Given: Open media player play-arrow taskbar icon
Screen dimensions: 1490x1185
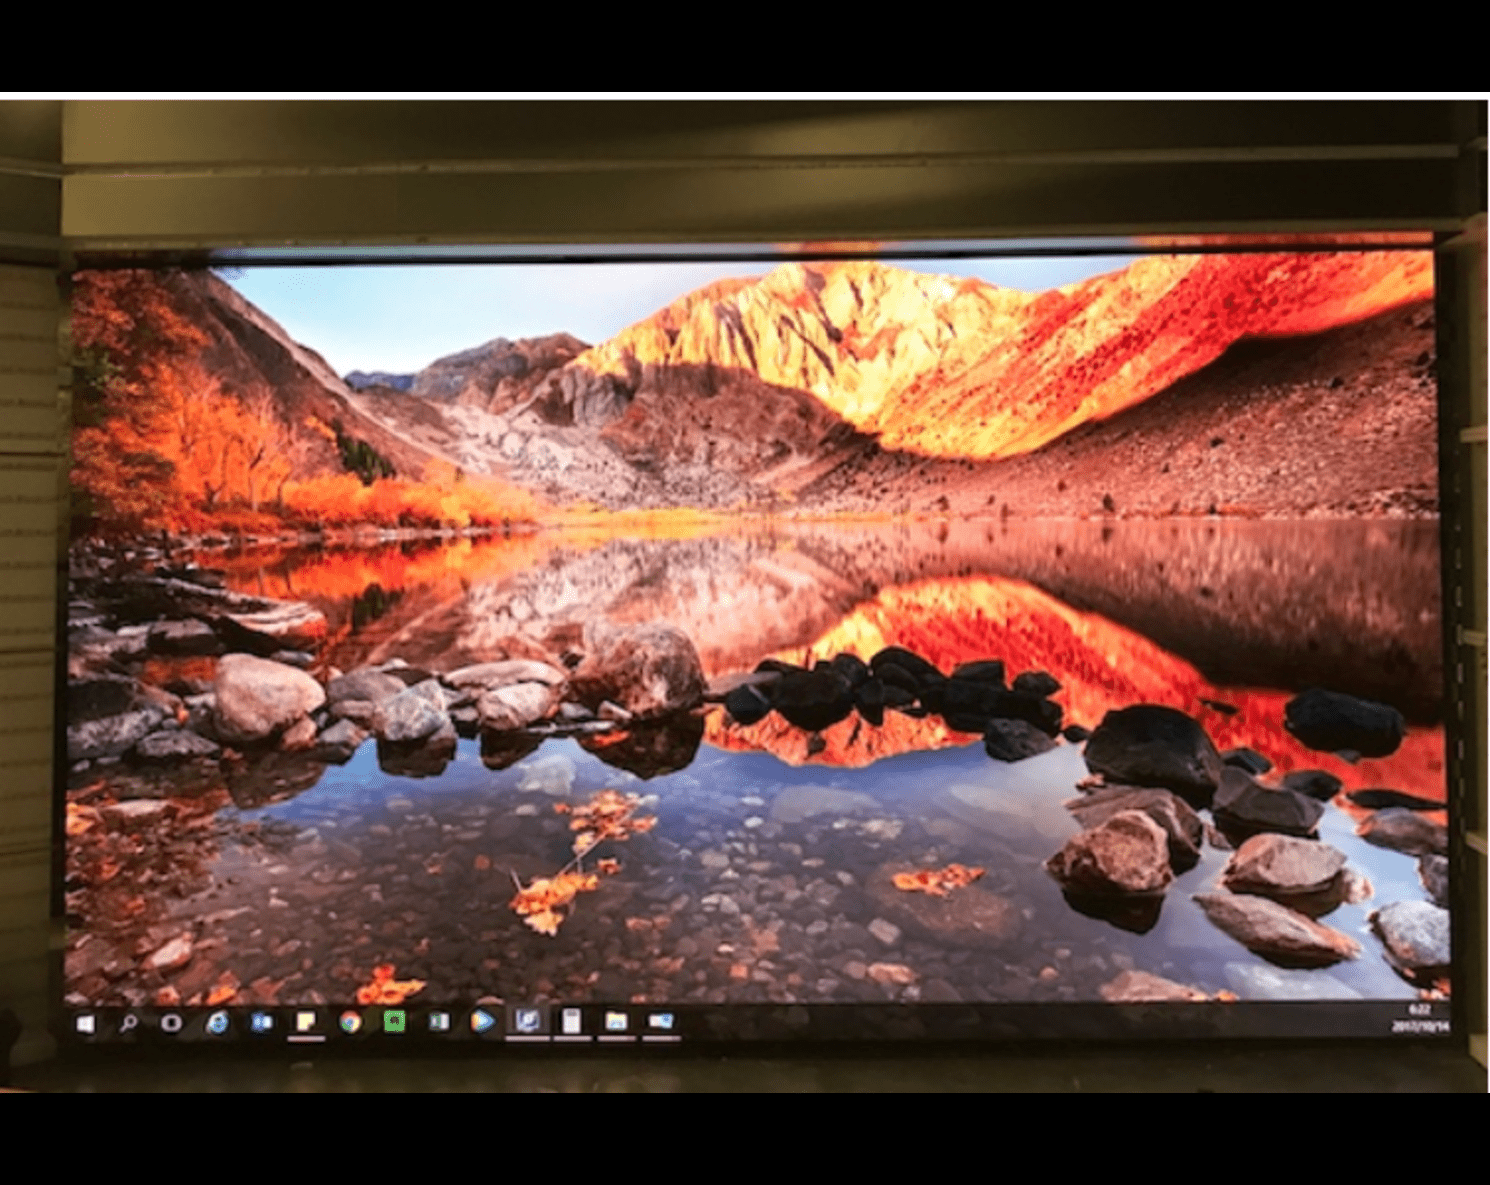Looking at the screenshot, I should click(x=483, y=1021).
